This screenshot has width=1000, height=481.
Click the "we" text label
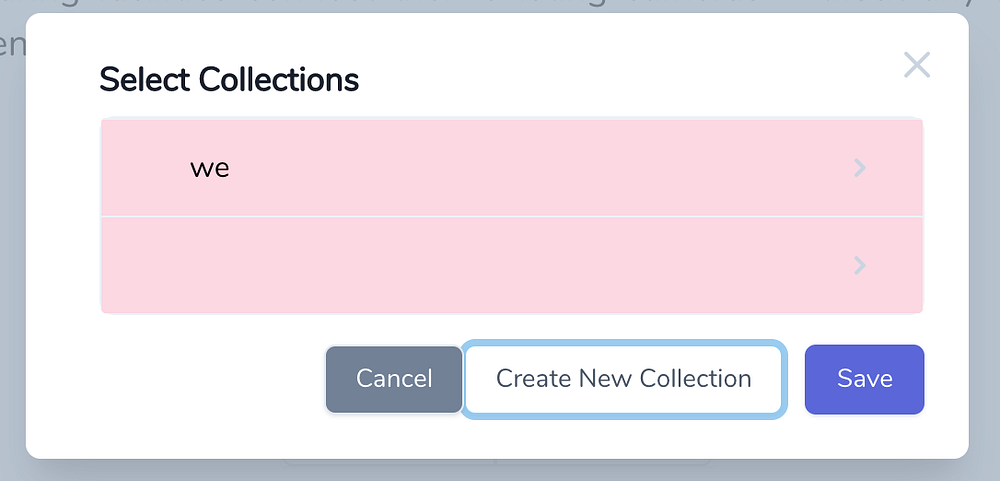[x=210, y=168]
